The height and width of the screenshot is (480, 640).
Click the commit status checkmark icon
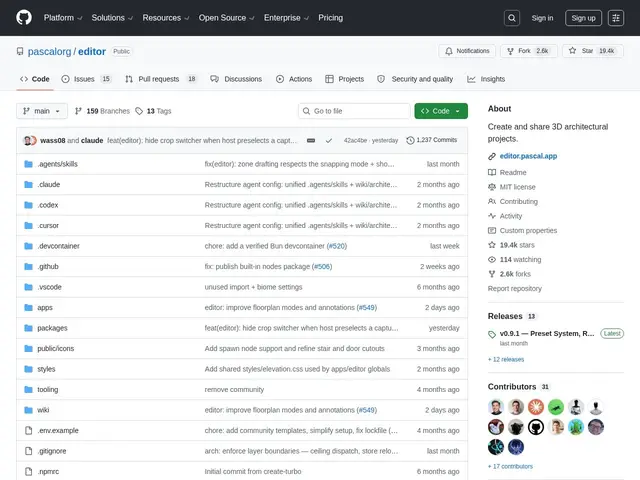click(x=329, y=140)
